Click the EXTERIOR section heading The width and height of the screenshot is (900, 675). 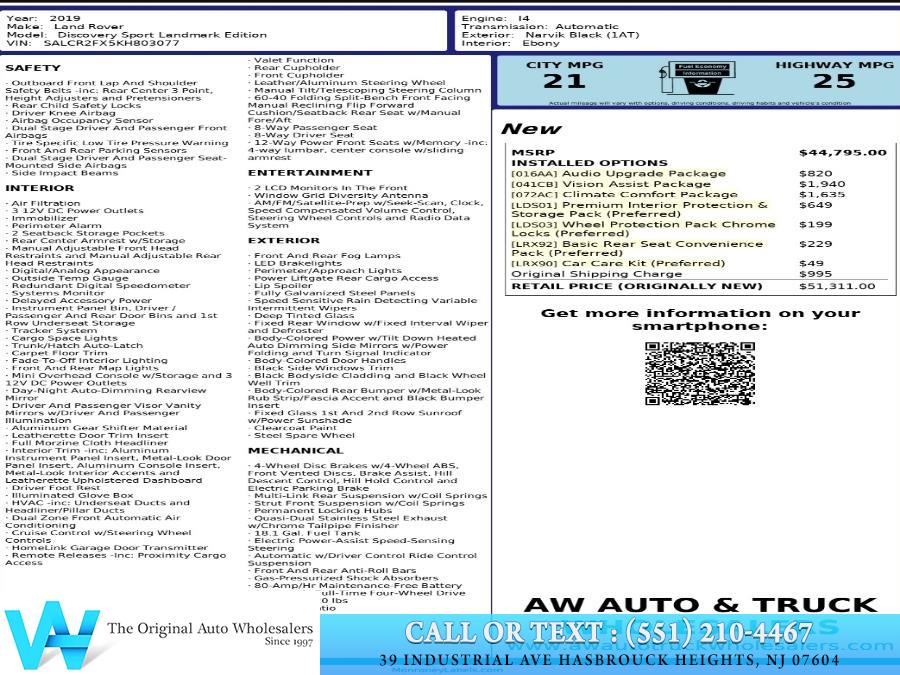tap(284, 240)
